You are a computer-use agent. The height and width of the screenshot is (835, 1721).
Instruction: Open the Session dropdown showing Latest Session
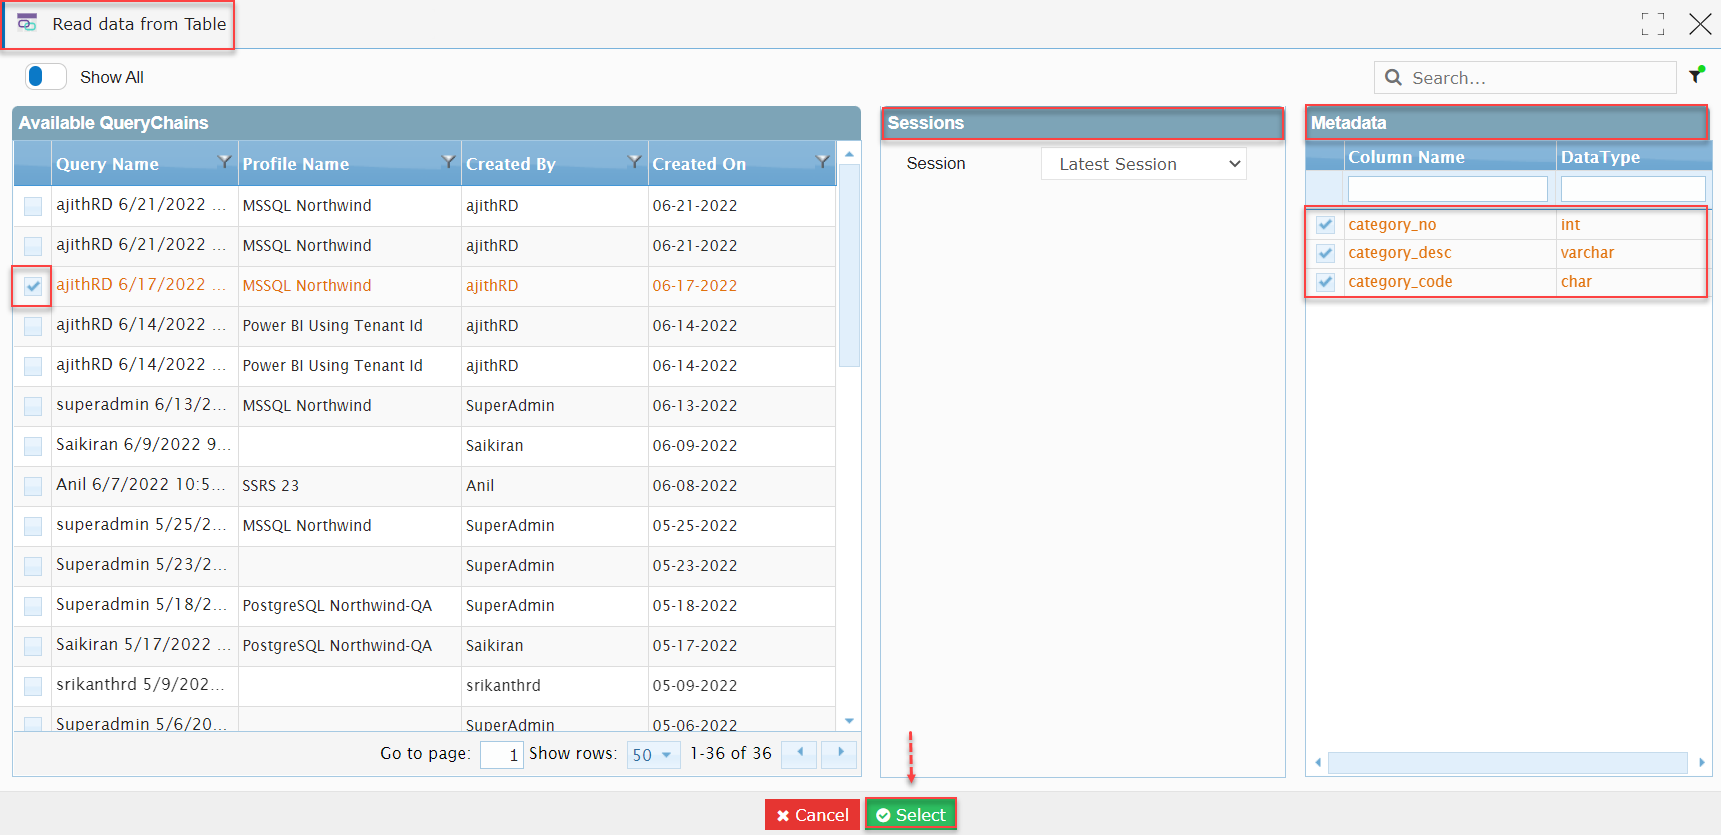1144,164
